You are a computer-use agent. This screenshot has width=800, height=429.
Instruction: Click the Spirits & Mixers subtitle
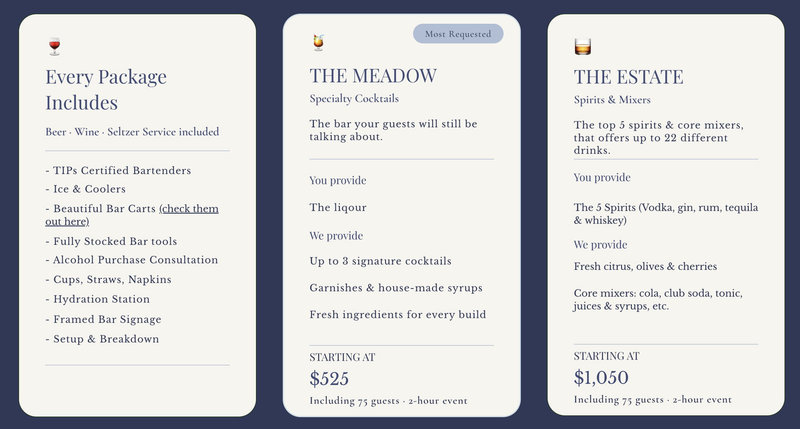tap(612, 99)
